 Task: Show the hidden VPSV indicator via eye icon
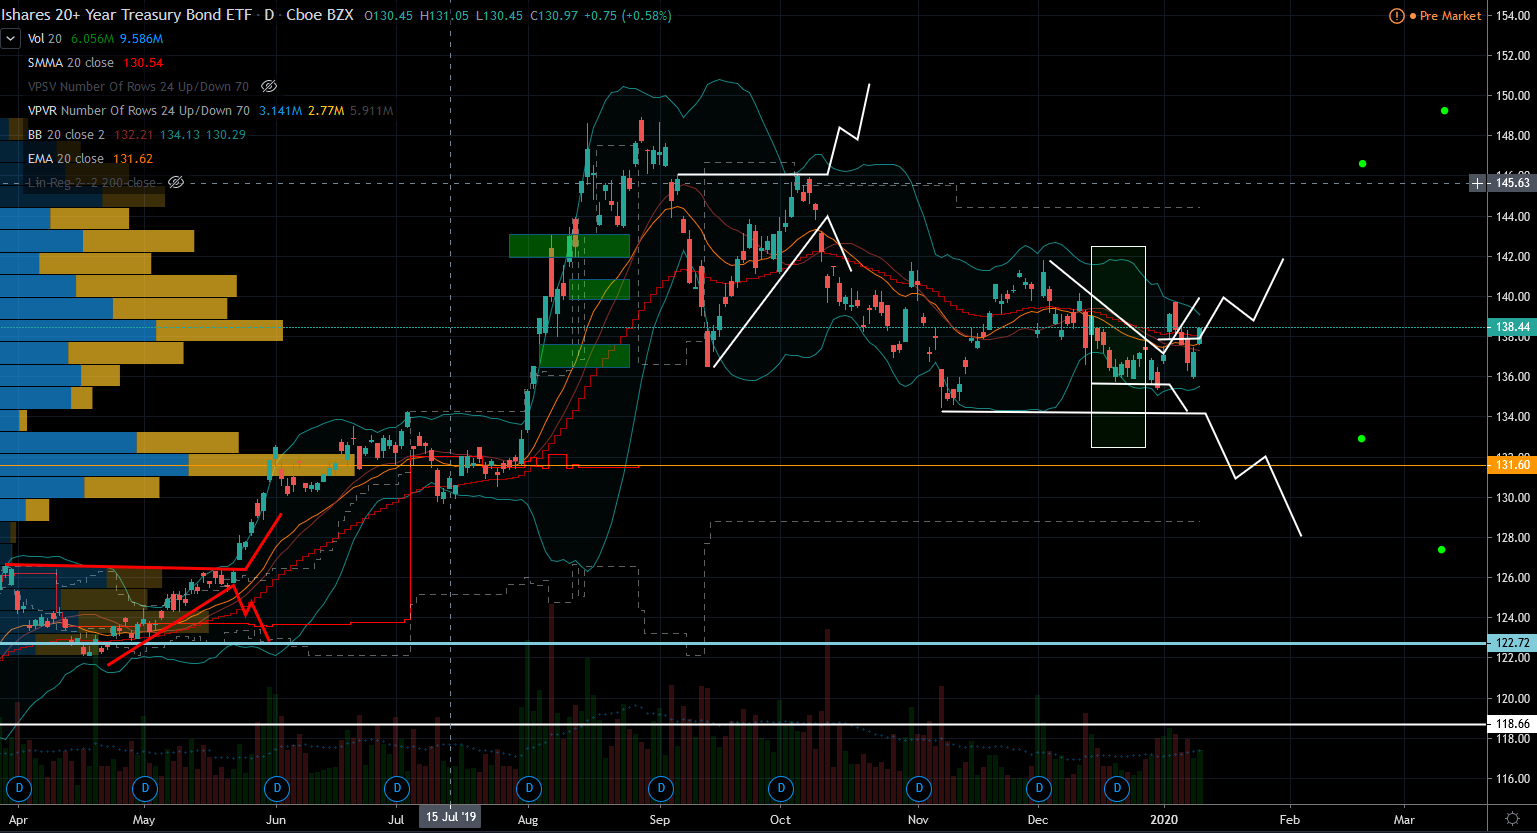tap(269, 87)
